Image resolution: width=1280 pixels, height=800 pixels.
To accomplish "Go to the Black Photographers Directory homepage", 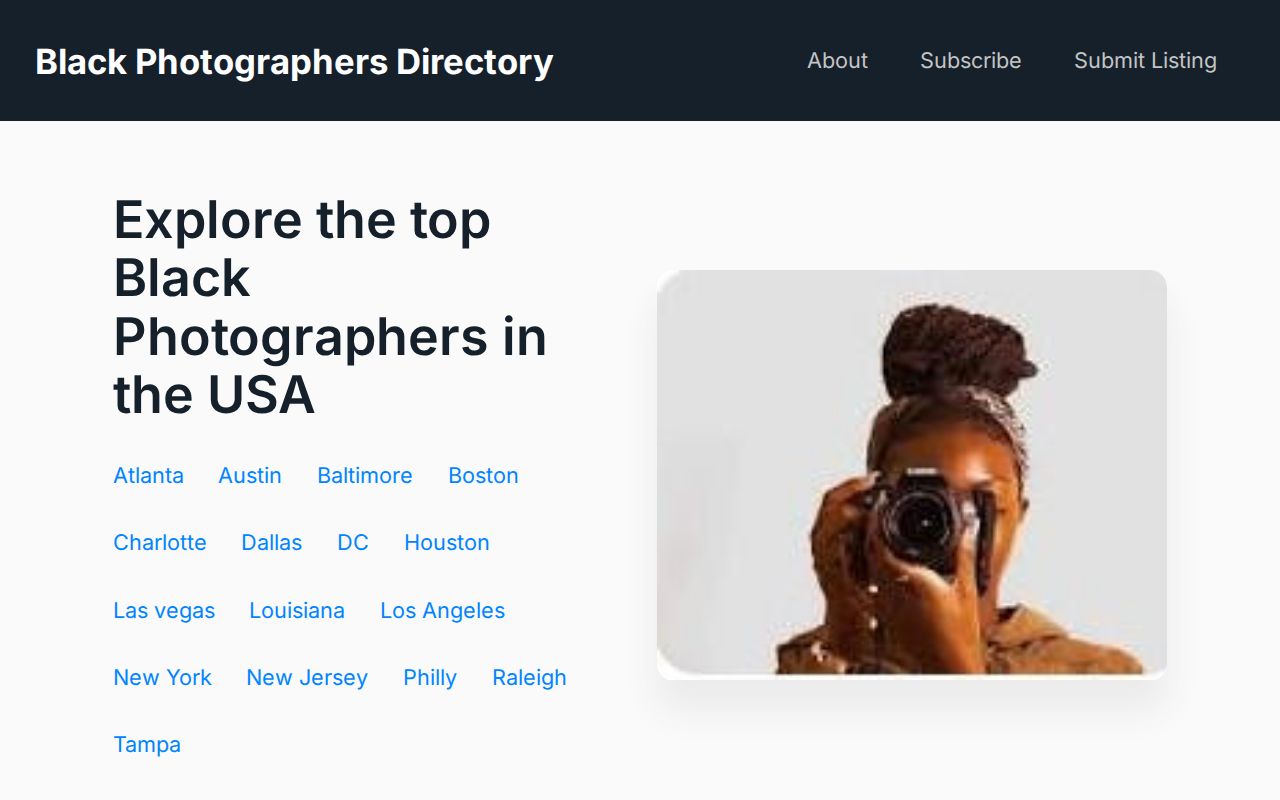I will [x=294, y=61].
